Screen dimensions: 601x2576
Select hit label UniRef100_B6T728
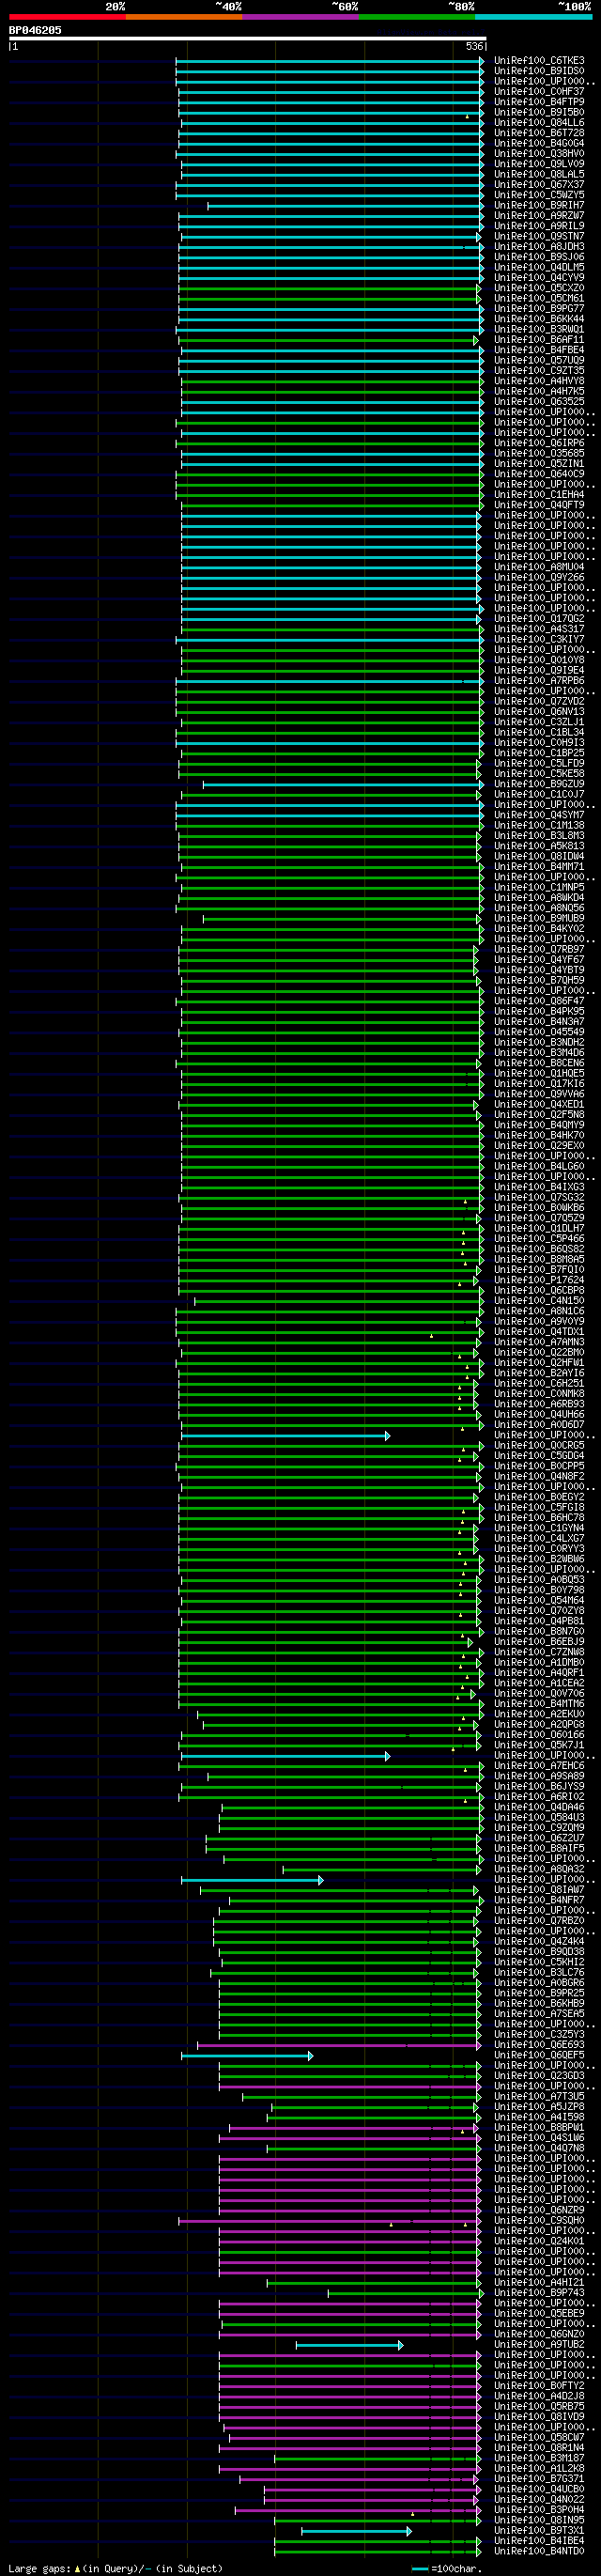(539, 133)
